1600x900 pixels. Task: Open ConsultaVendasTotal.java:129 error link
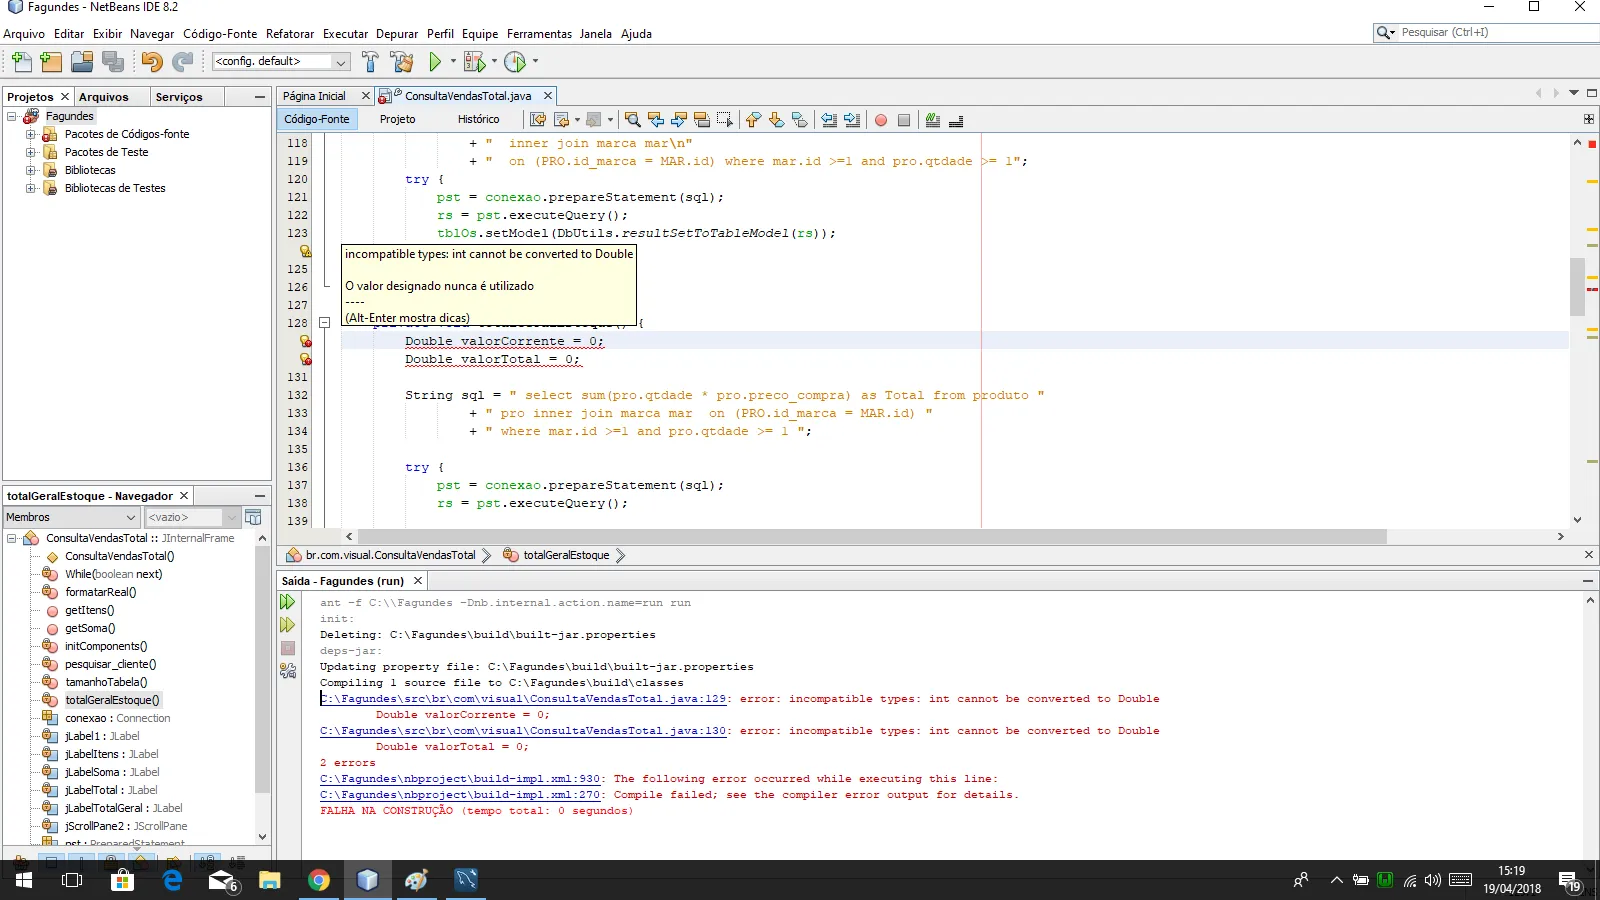pyautogui.click(x=524, y=699)
